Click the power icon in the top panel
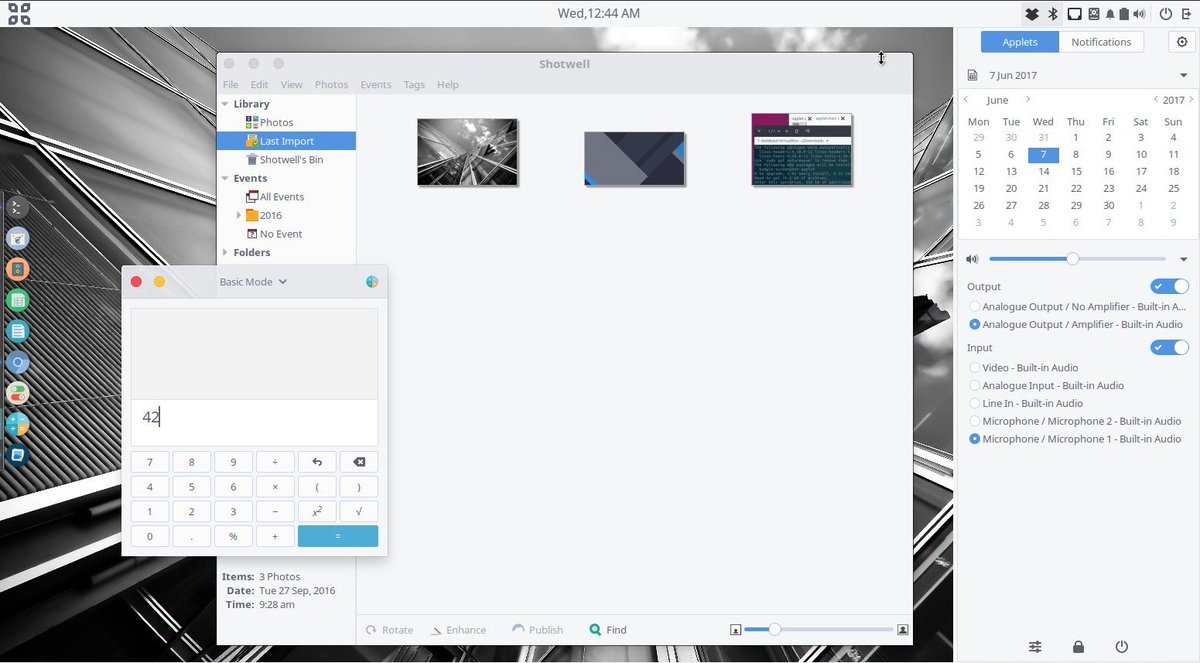Image resolution: width=1200 pixels, height=663 pixels. pyautogui.click(x=1165, y=13)
